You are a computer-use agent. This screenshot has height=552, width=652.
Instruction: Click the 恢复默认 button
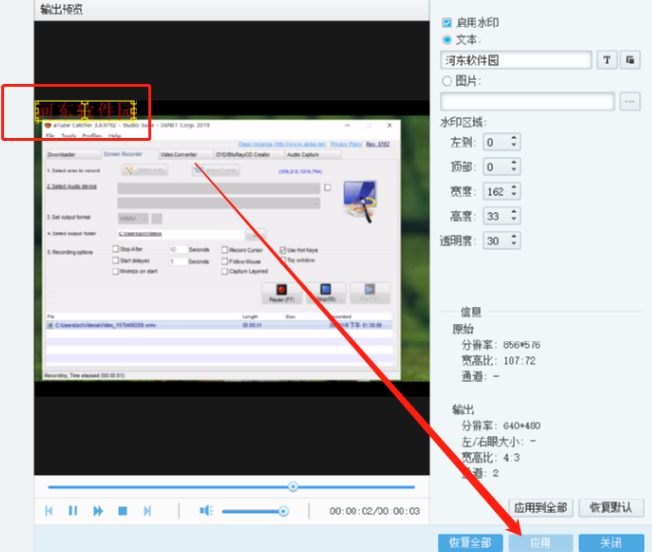pyautogui.click(x=611, y=508)
